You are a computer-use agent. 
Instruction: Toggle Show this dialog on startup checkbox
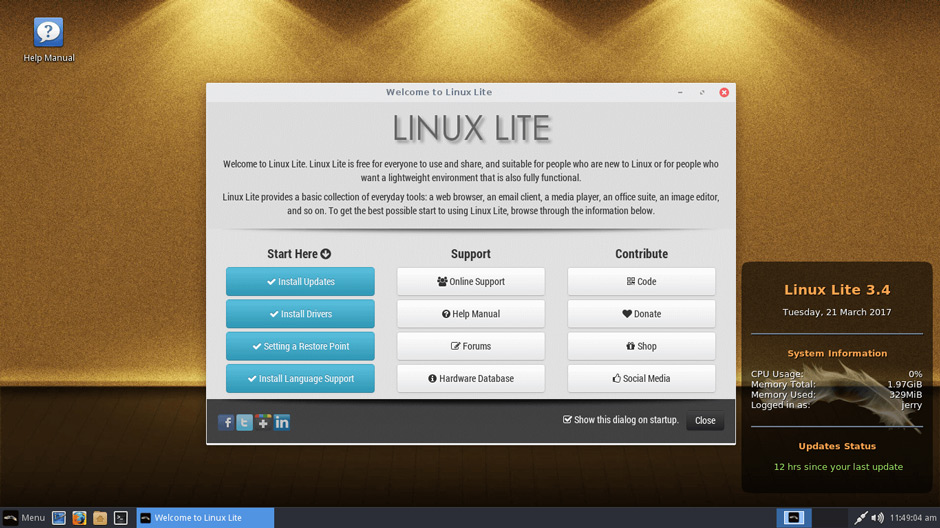click(x=567, y=420)
